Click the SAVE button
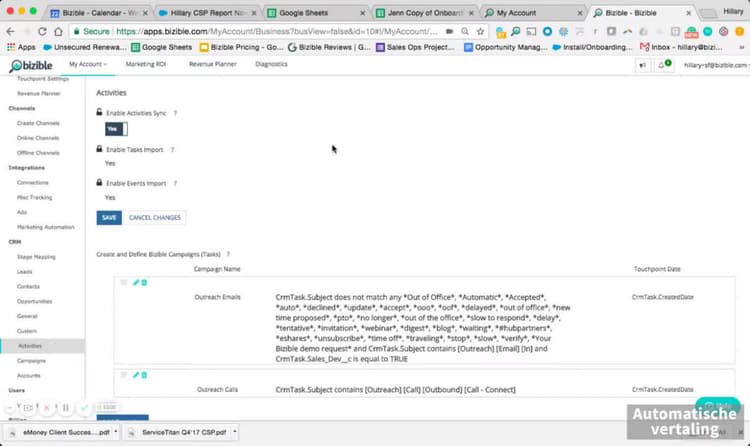The width and height of the screenshot is (750, 446). (109, 218)
